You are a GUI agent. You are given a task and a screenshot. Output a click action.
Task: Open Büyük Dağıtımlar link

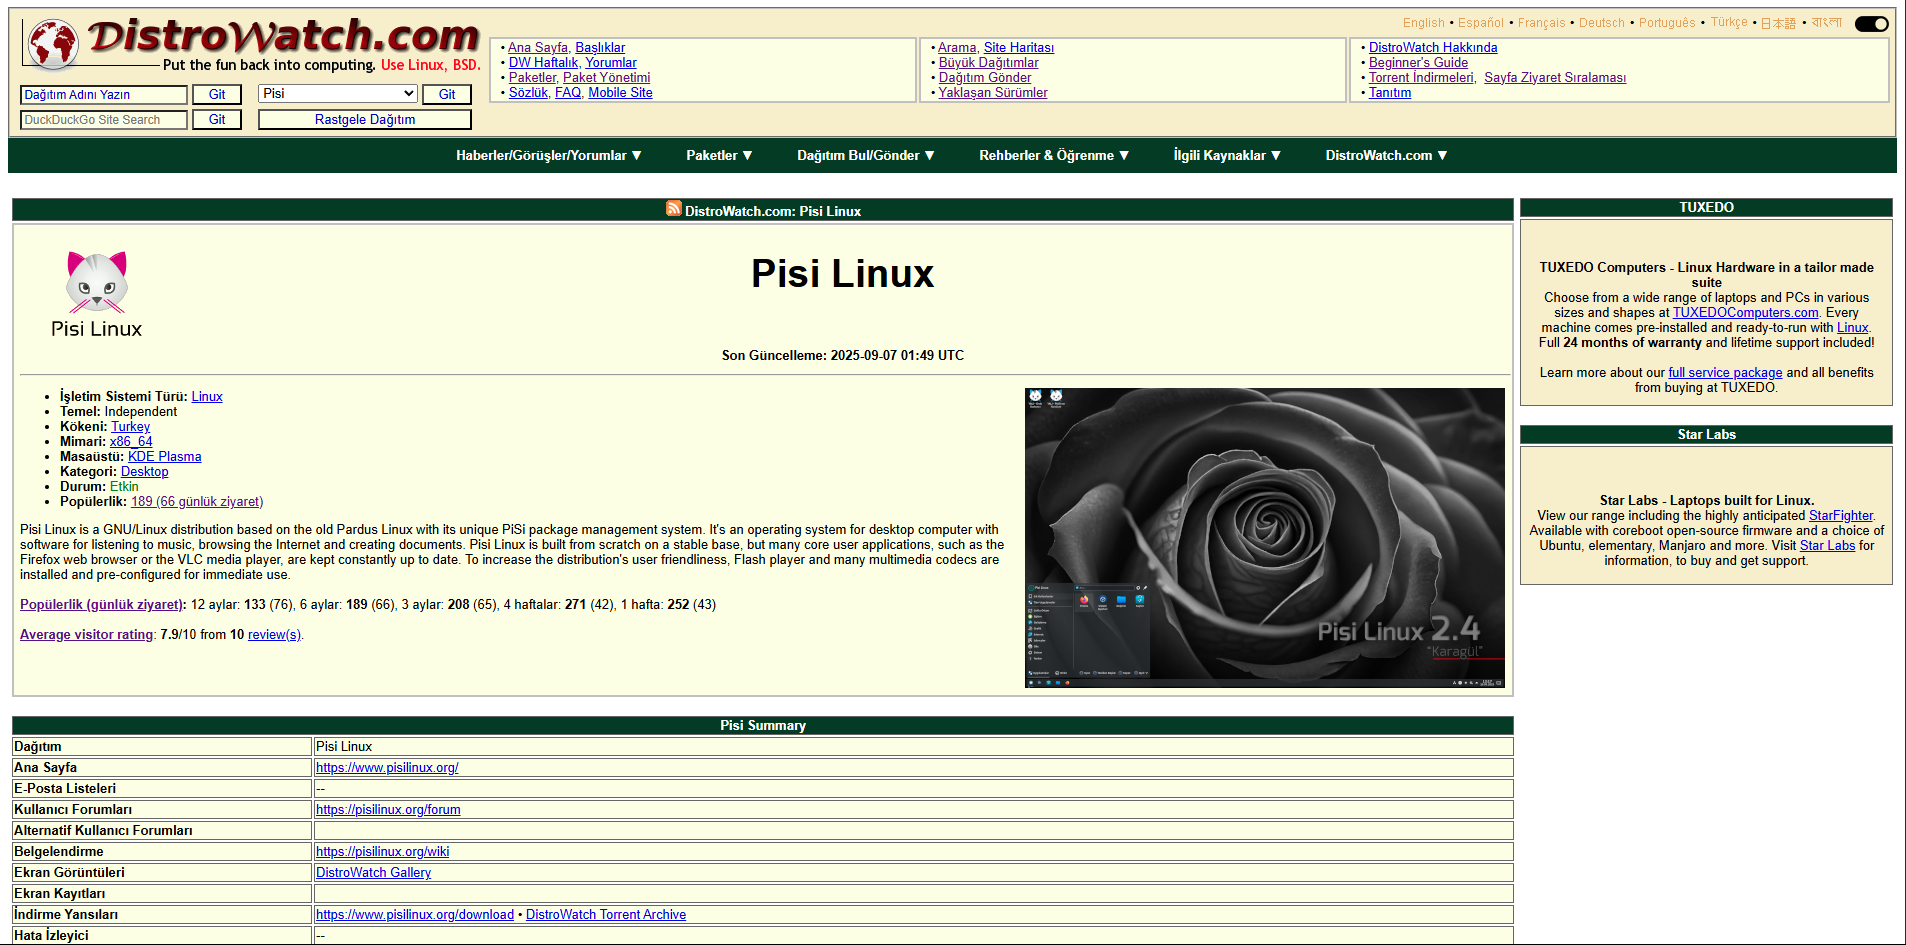click(988, 62)
